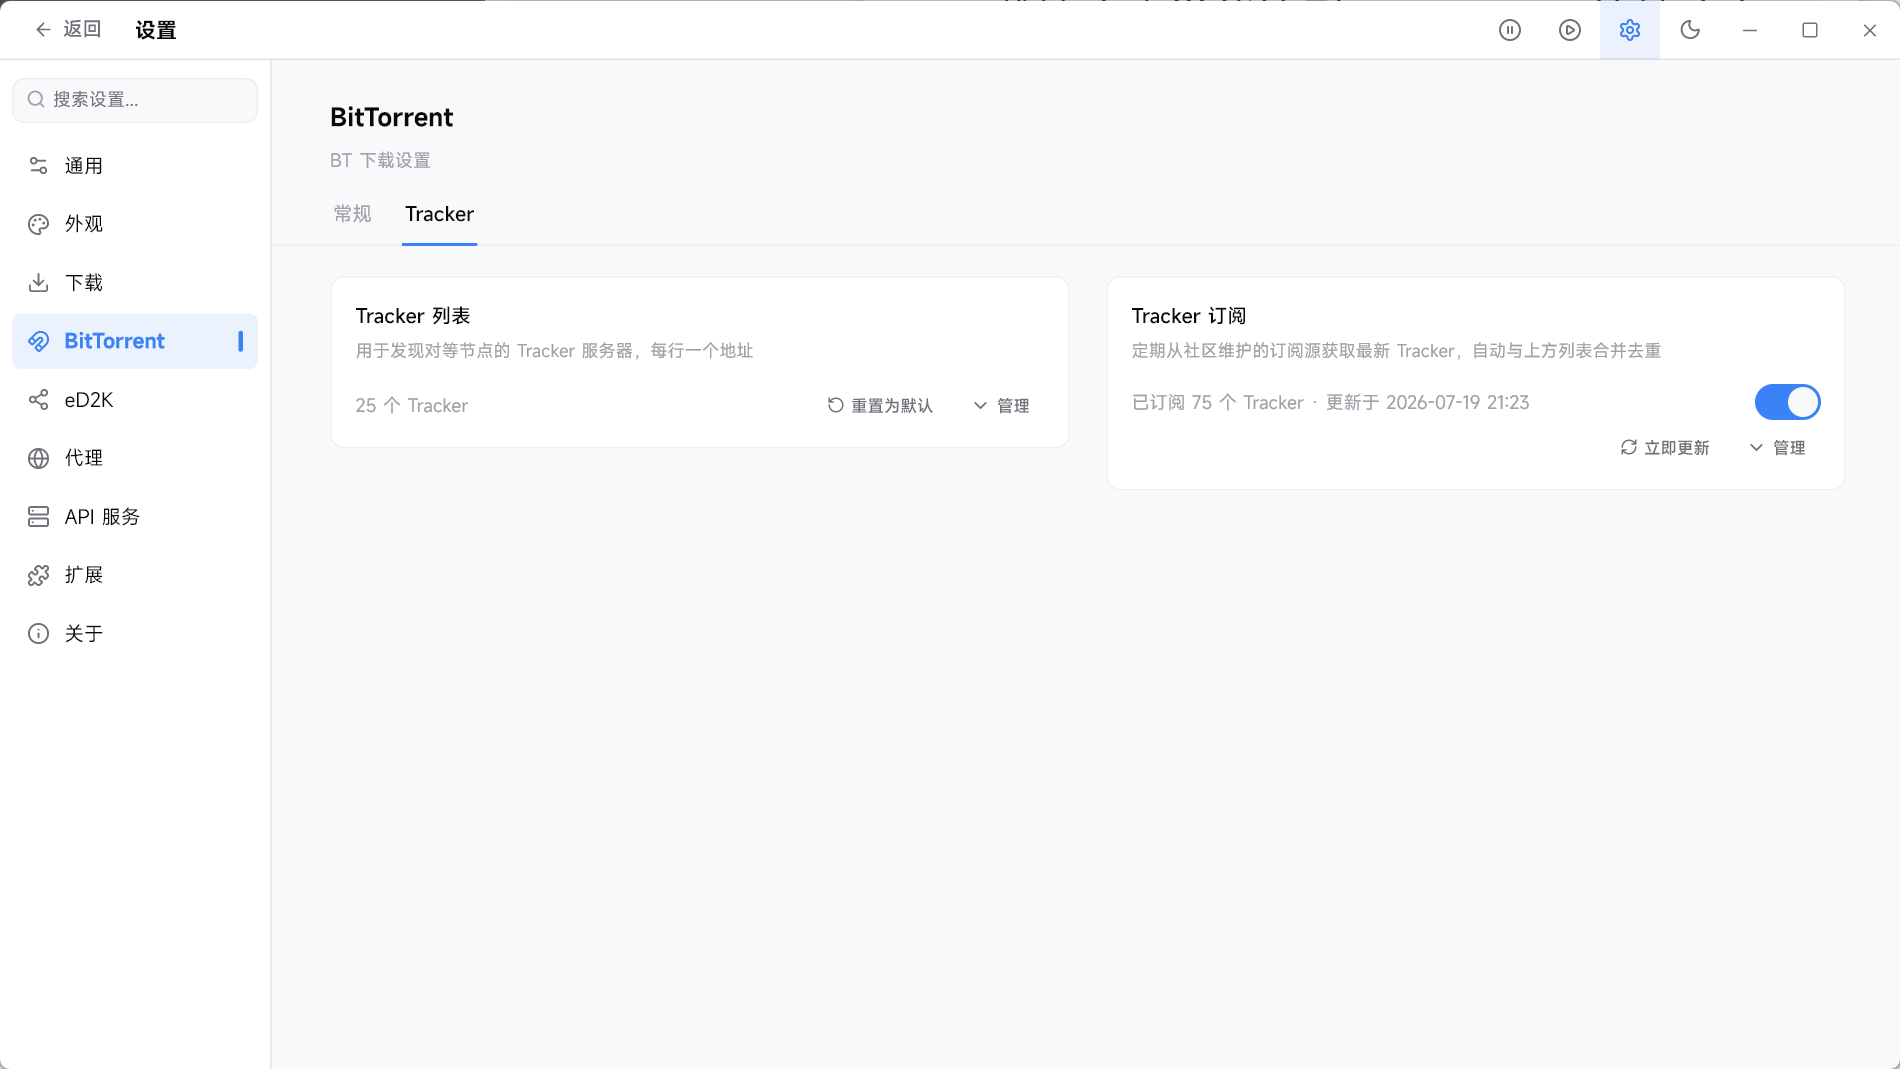Image resolution: width=1900 pixels, height=1069 pixels.
Task: Click the API 服务 server icon
Action: coord(38,517)
